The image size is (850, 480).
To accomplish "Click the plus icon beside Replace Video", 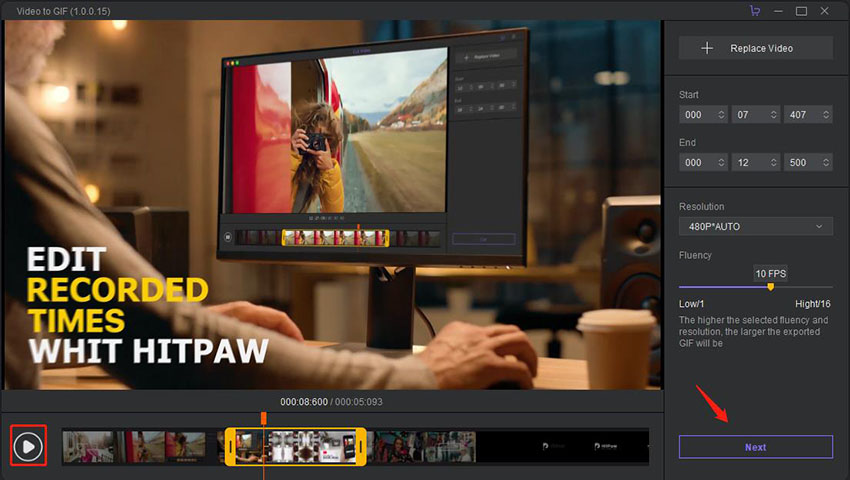I will pyautogui.click(x=707, y=48).
